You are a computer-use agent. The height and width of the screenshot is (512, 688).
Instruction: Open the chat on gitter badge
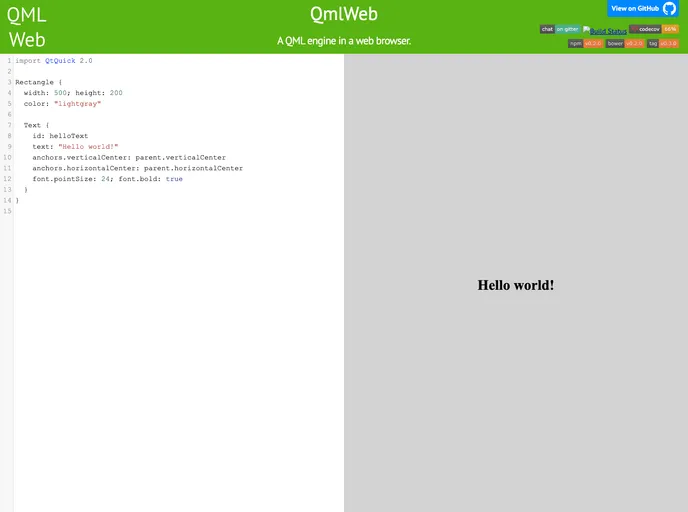(x=560, y=29)
